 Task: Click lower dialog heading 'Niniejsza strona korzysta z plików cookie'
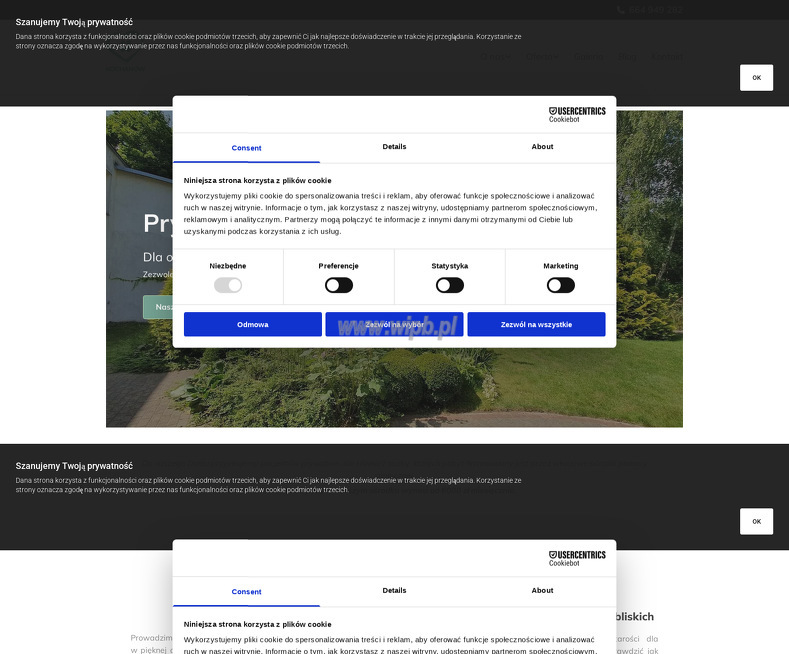click(257, 624)
